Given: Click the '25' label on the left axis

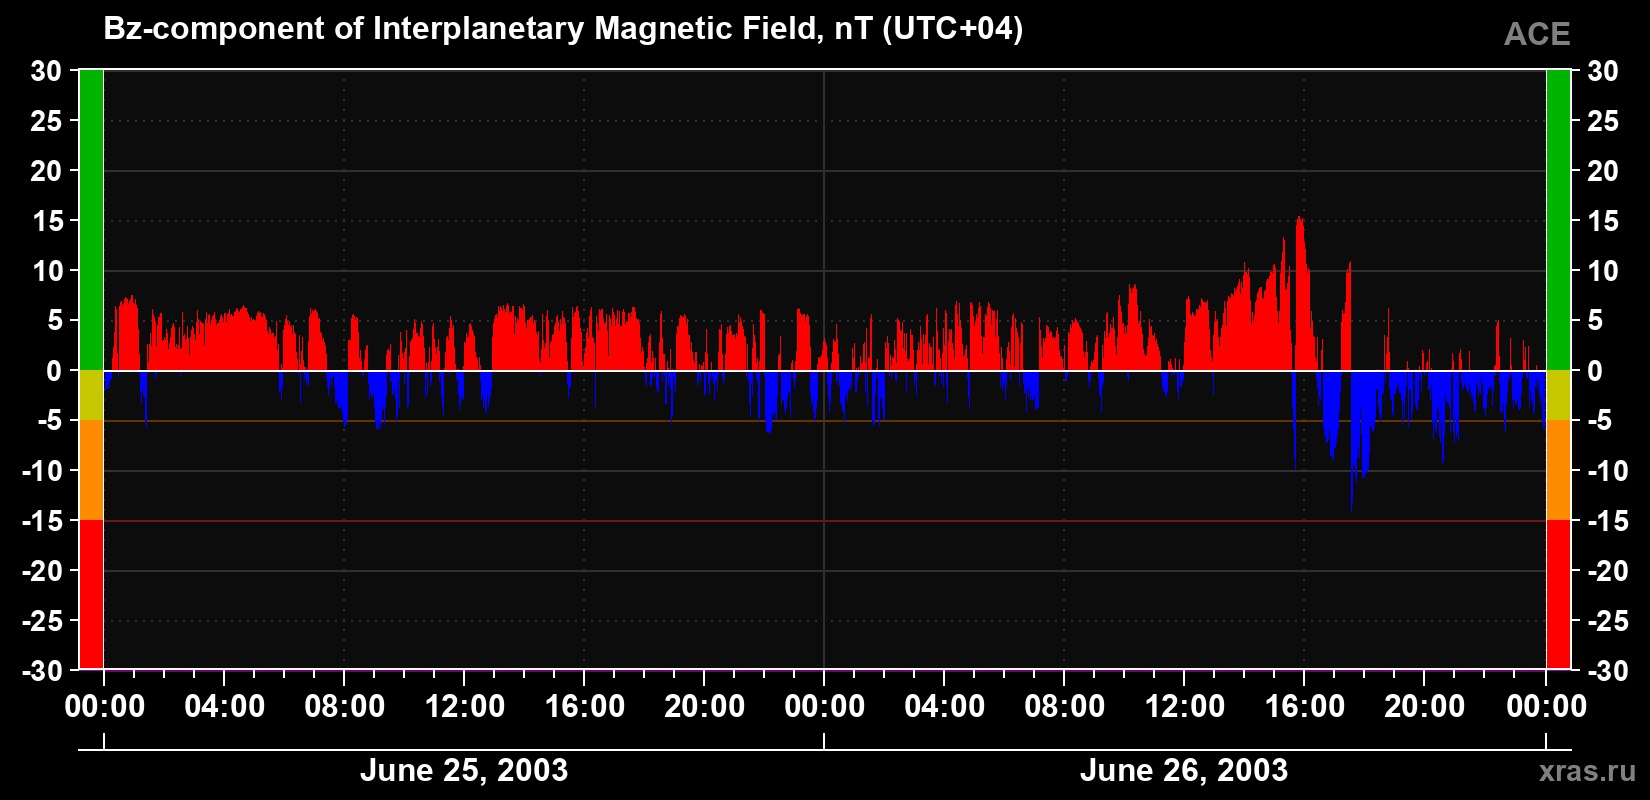Looking at the screenshot, I should [x=46, y=121].
